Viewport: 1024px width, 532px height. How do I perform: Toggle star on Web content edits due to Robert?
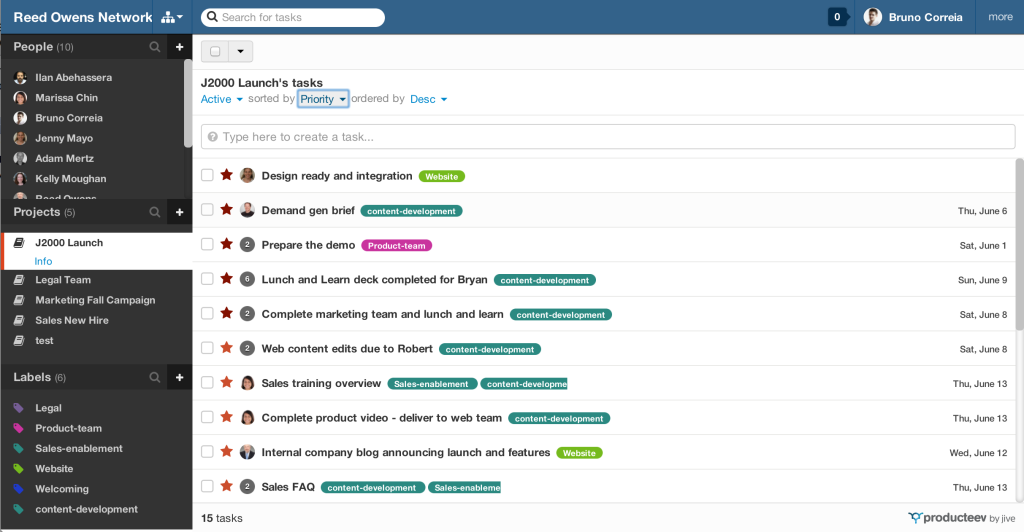(x=227, y=348)
